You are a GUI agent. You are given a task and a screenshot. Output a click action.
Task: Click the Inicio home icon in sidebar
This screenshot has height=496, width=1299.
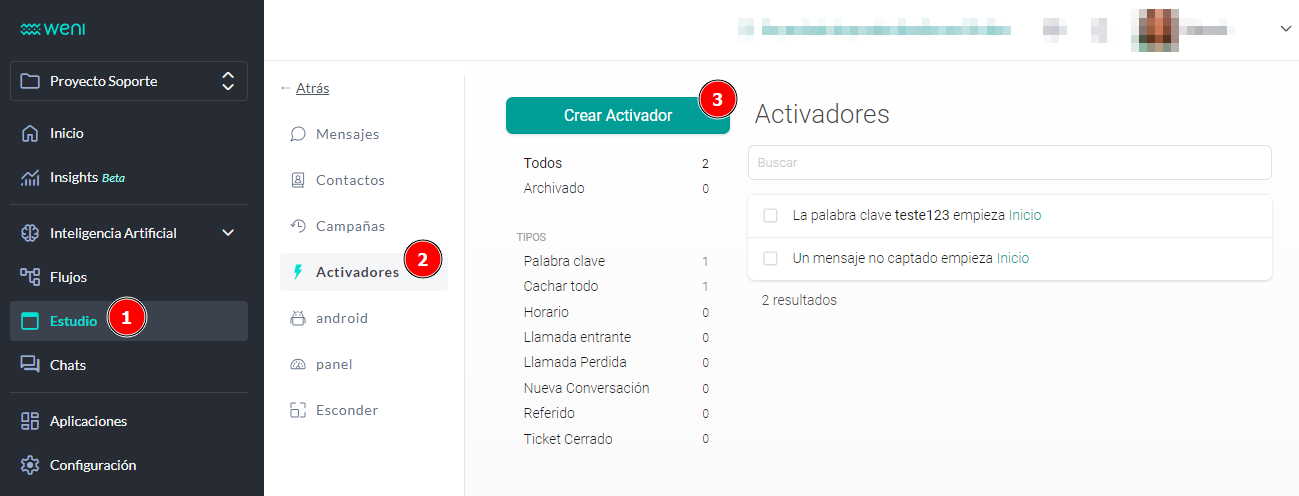pyautogui.click(x=30, y=133)
